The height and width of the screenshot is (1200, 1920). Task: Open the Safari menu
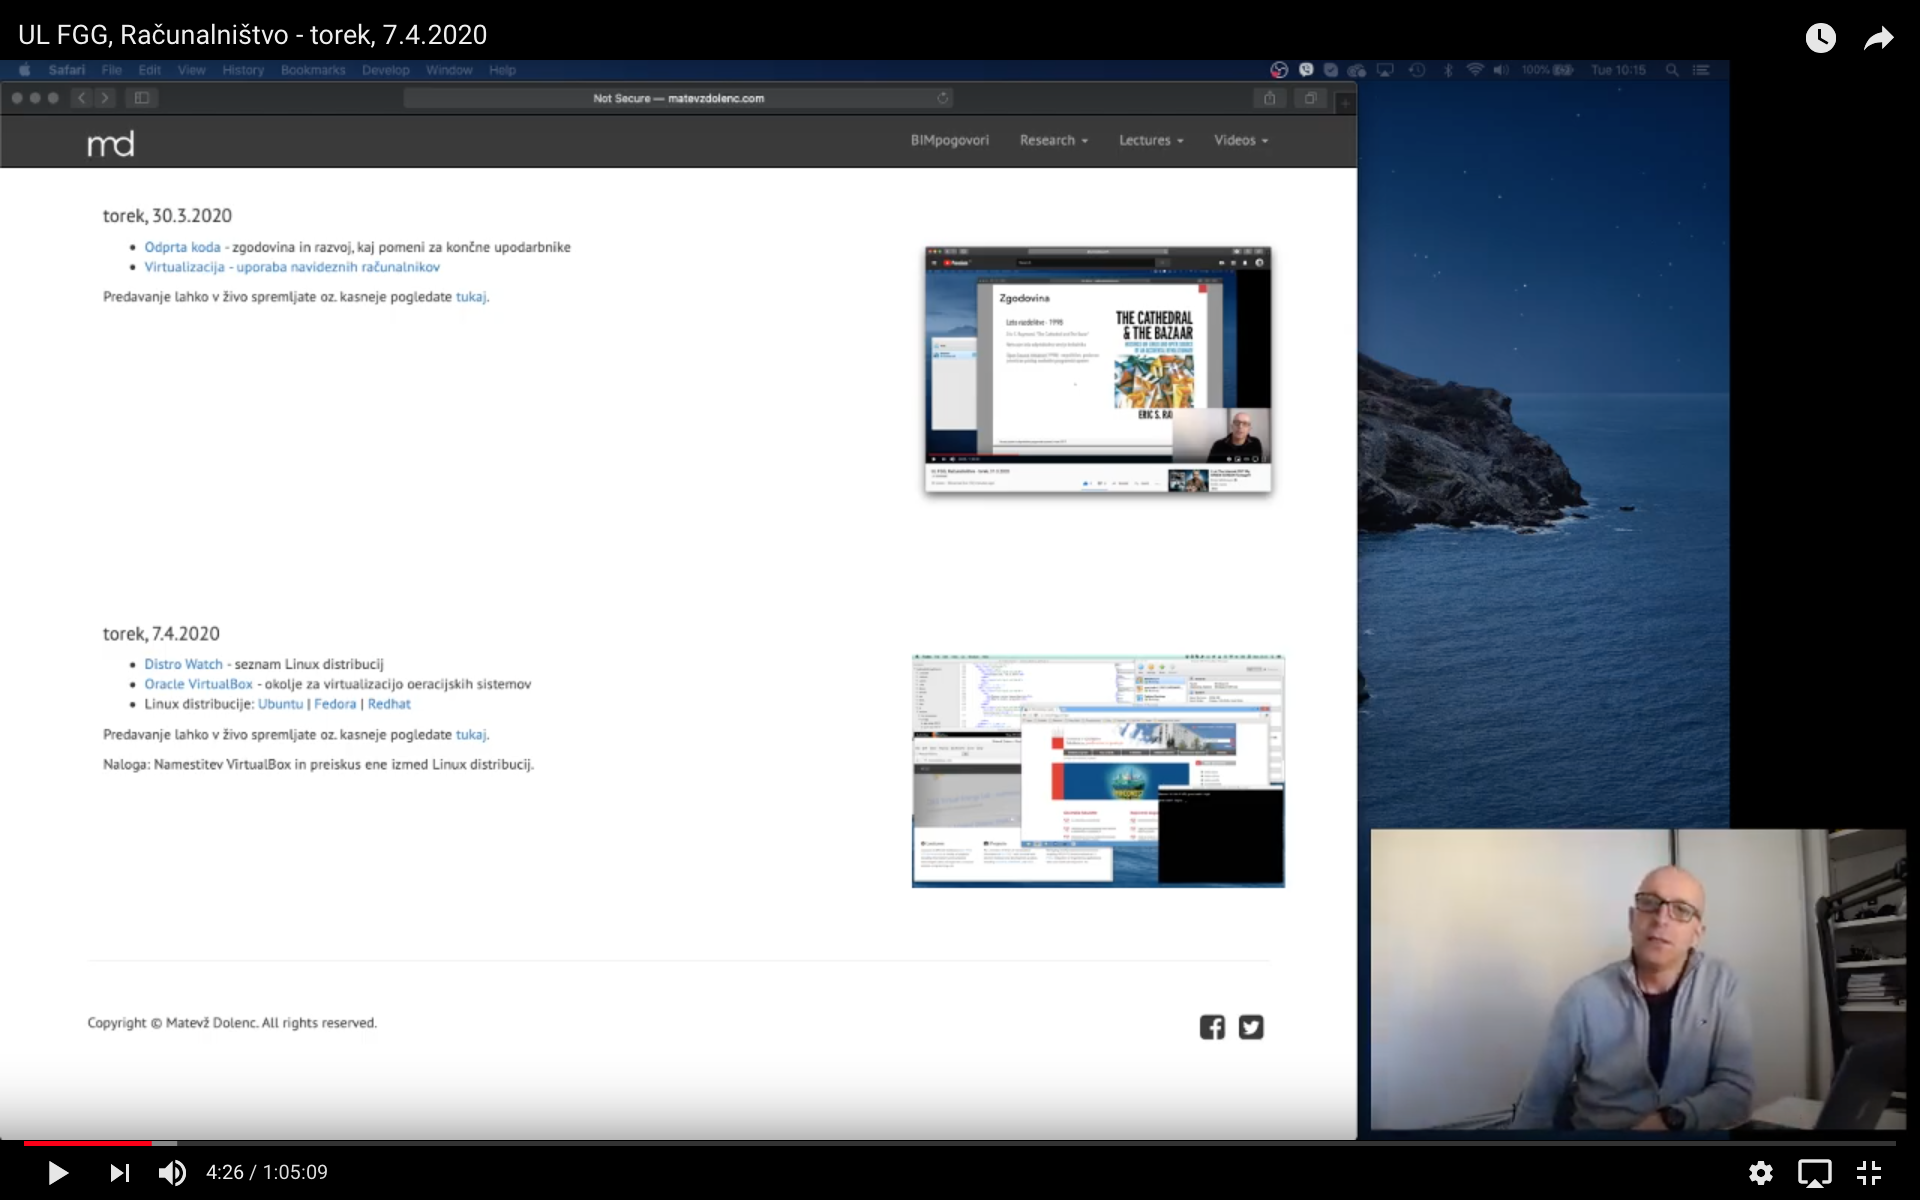coord(66,70)
